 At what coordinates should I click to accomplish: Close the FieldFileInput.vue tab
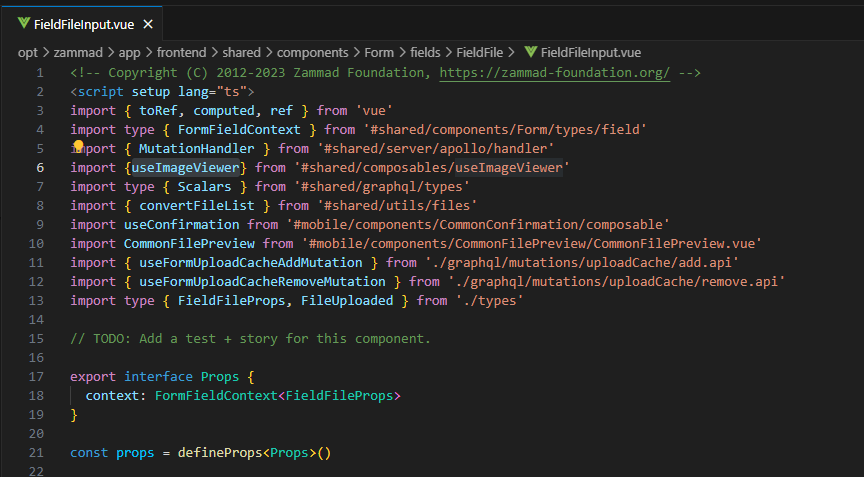pyautogui.click(x=148, y=24)
